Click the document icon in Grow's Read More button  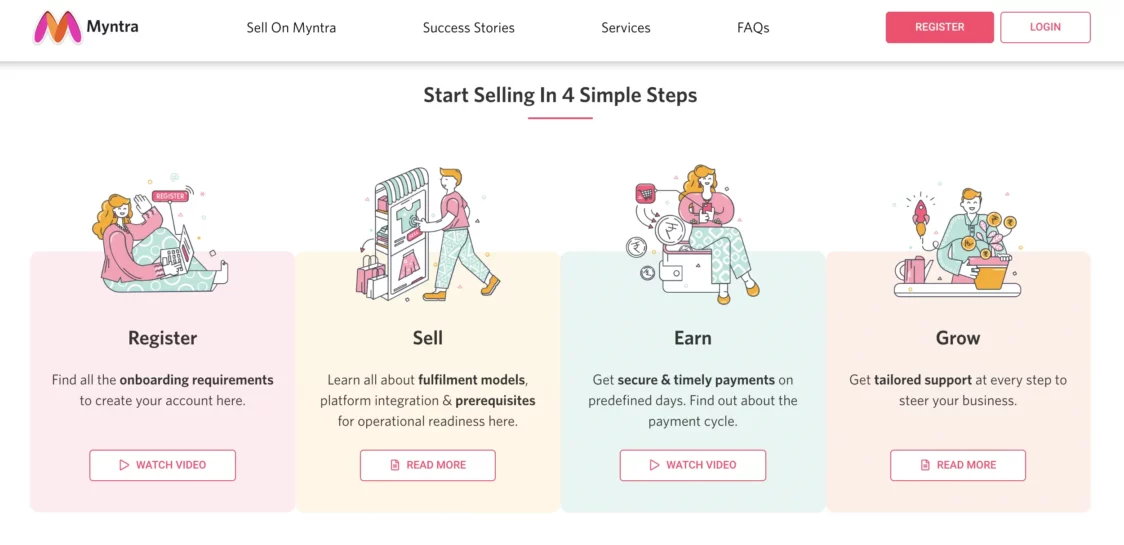(925, 465)
